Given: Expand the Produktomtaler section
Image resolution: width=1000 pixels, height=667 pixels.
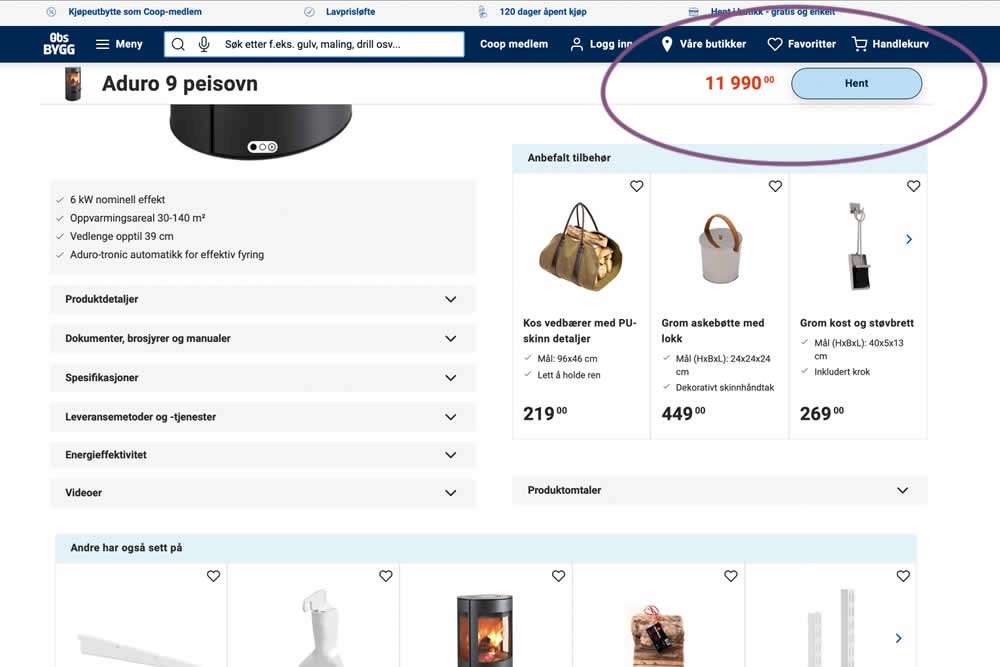Looking at the screenshot, I should tap(719, 490).
